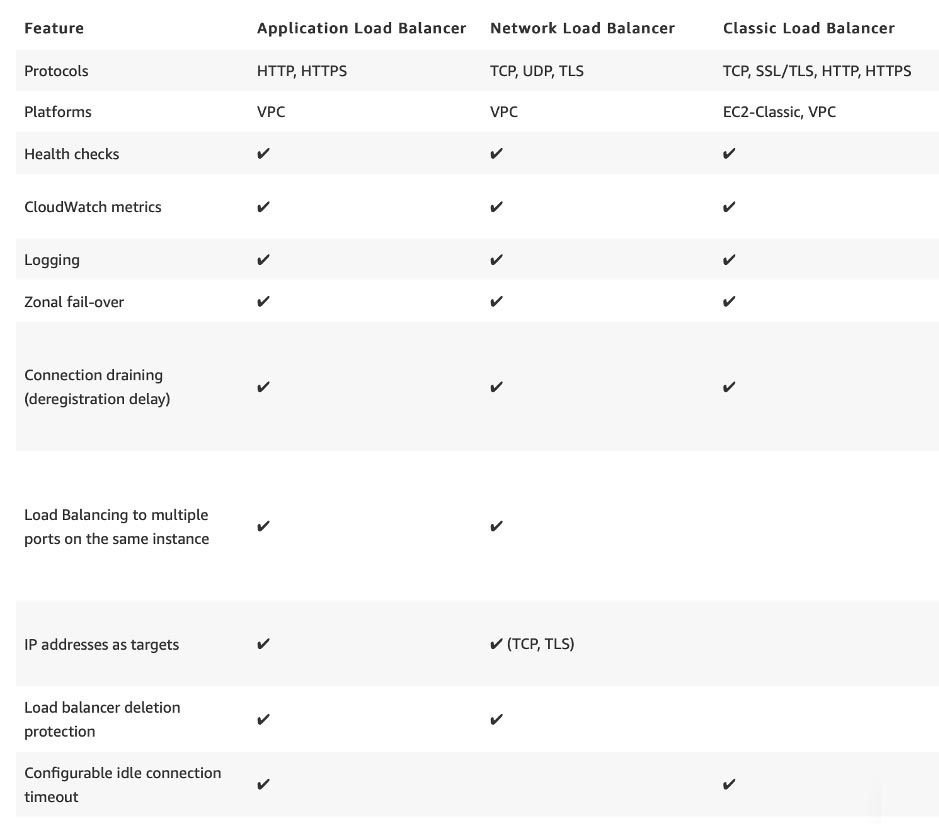The image size is (939, 824).
Task: Click Application Load Balancer IP addresses checkmark
Action: click(264, 644)
